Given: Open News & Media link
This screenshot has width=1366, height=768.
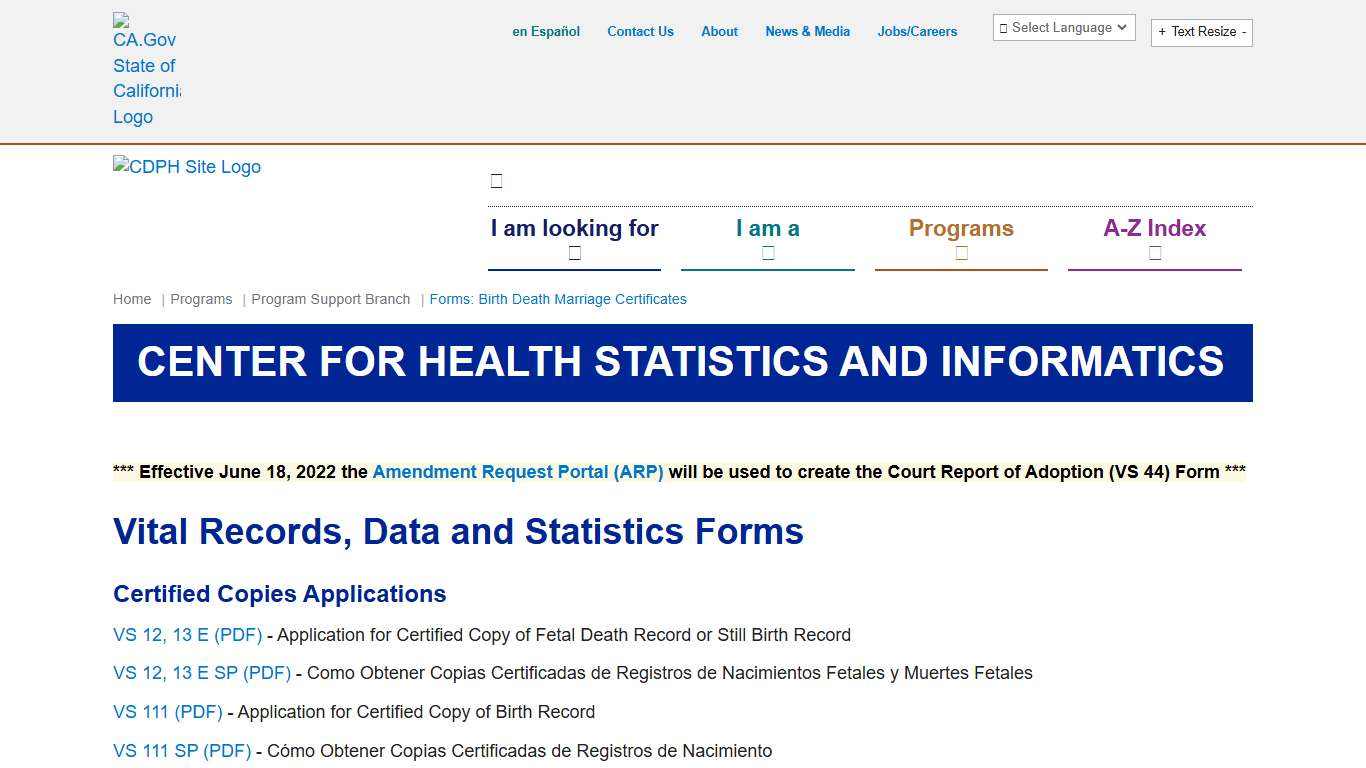Looking at the screenshot, I should tap(807, 32).
